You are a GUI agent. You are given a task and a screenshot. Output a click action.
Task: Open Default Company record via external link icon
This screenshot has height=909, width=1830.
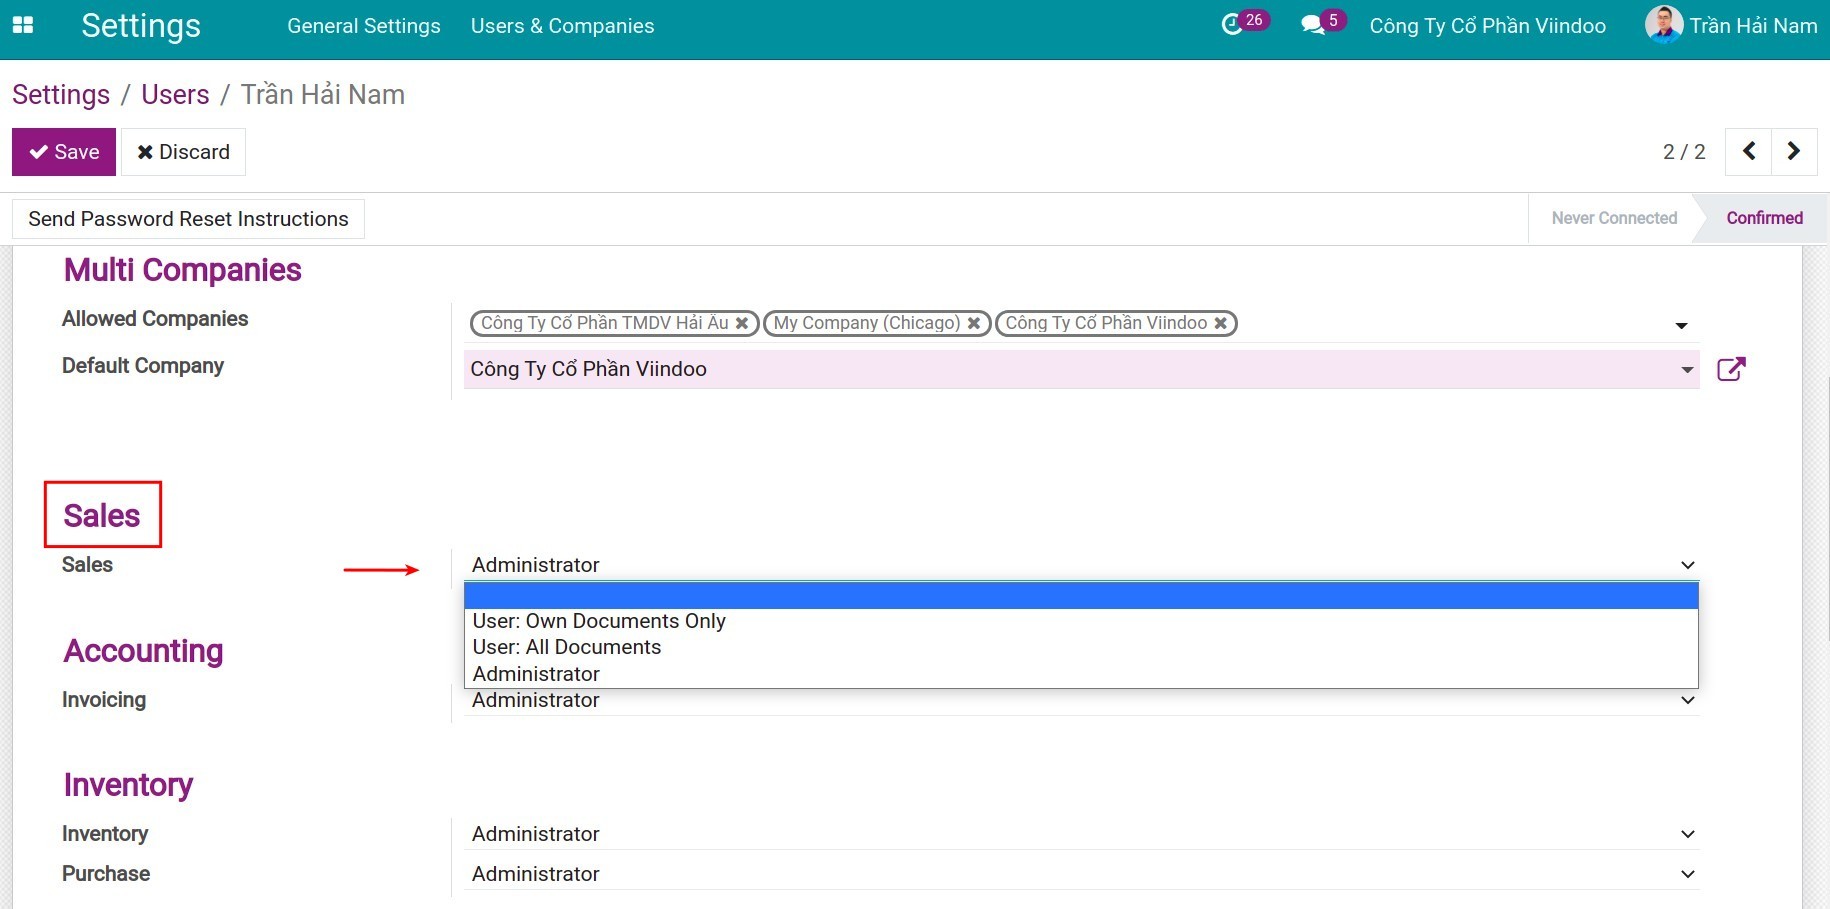1733,368
